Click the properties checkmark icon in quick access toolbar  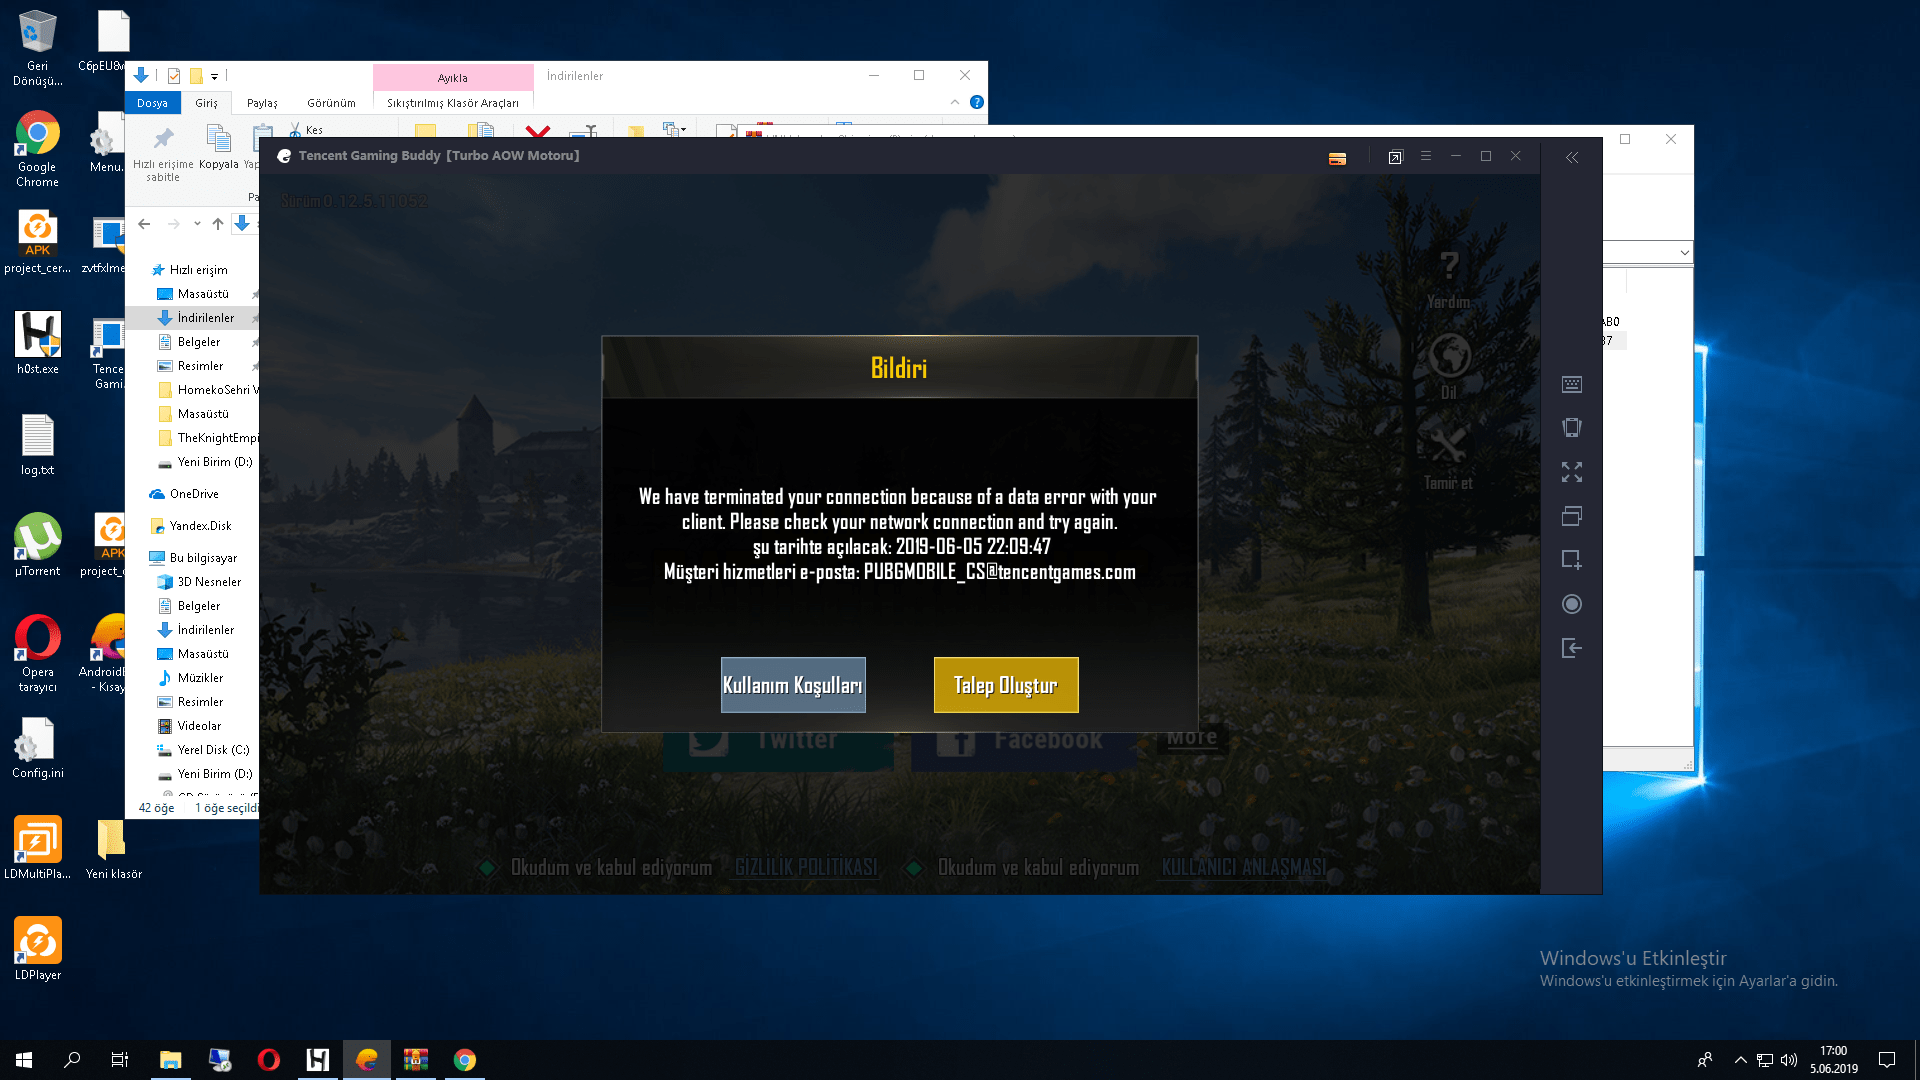tap(174, 76)
